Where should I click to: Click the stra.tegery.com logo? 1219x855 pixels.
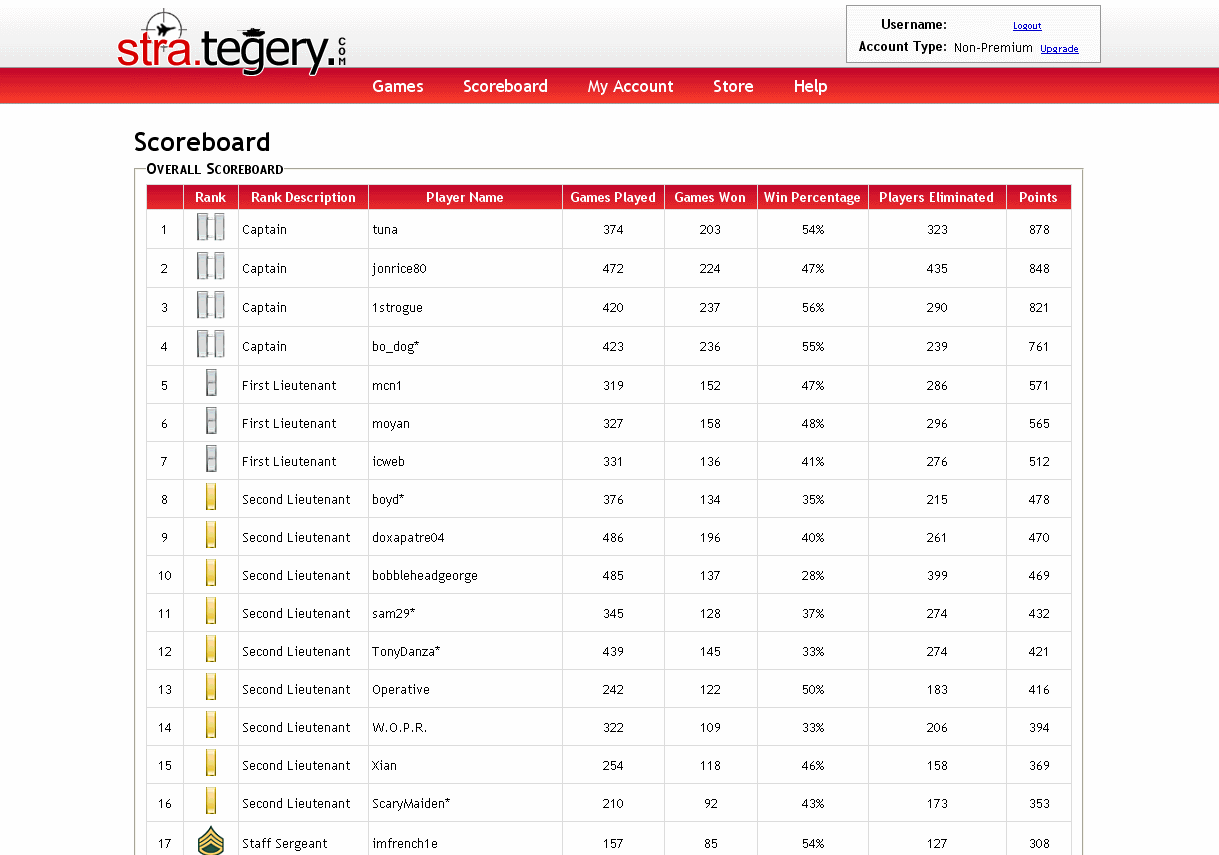click(x=232, y=43)
